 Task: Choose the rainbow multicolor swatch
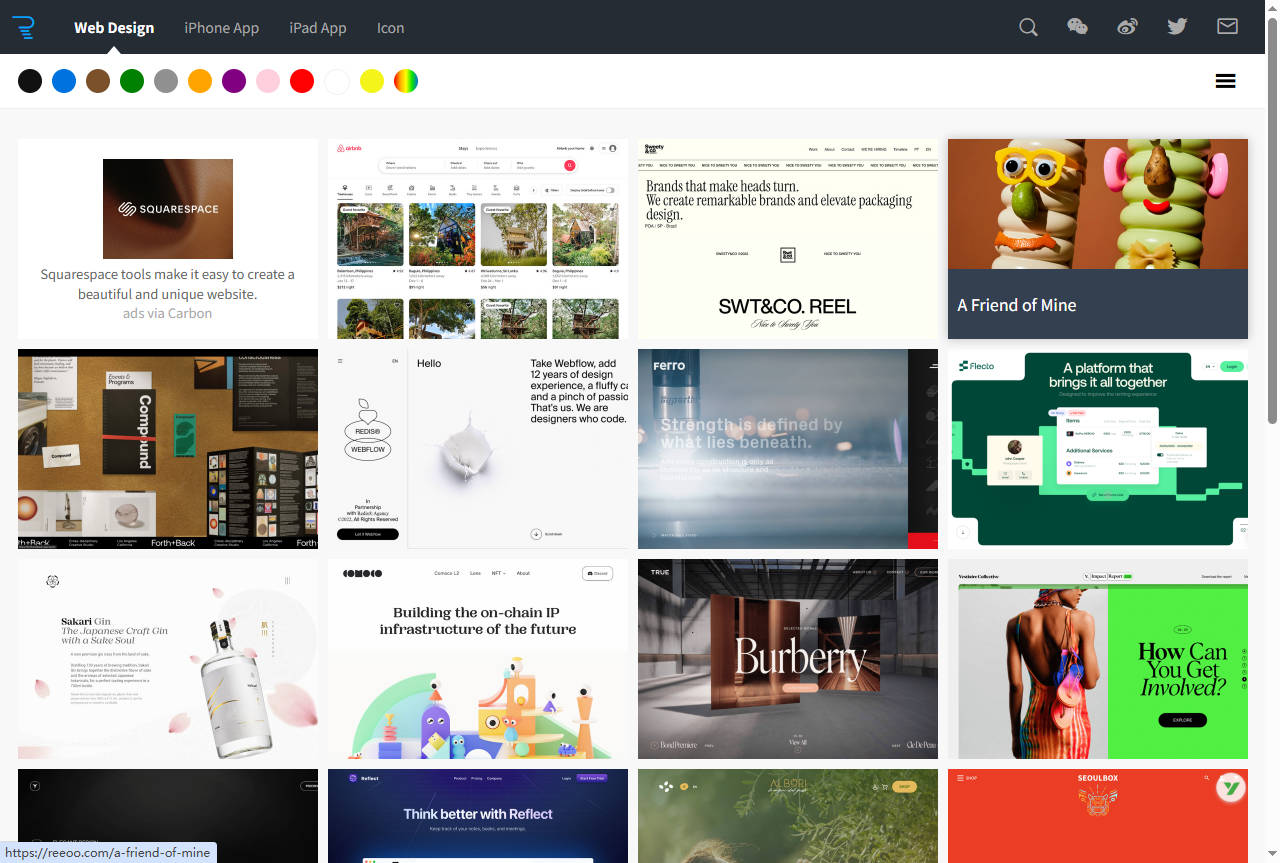click(405, 81)
